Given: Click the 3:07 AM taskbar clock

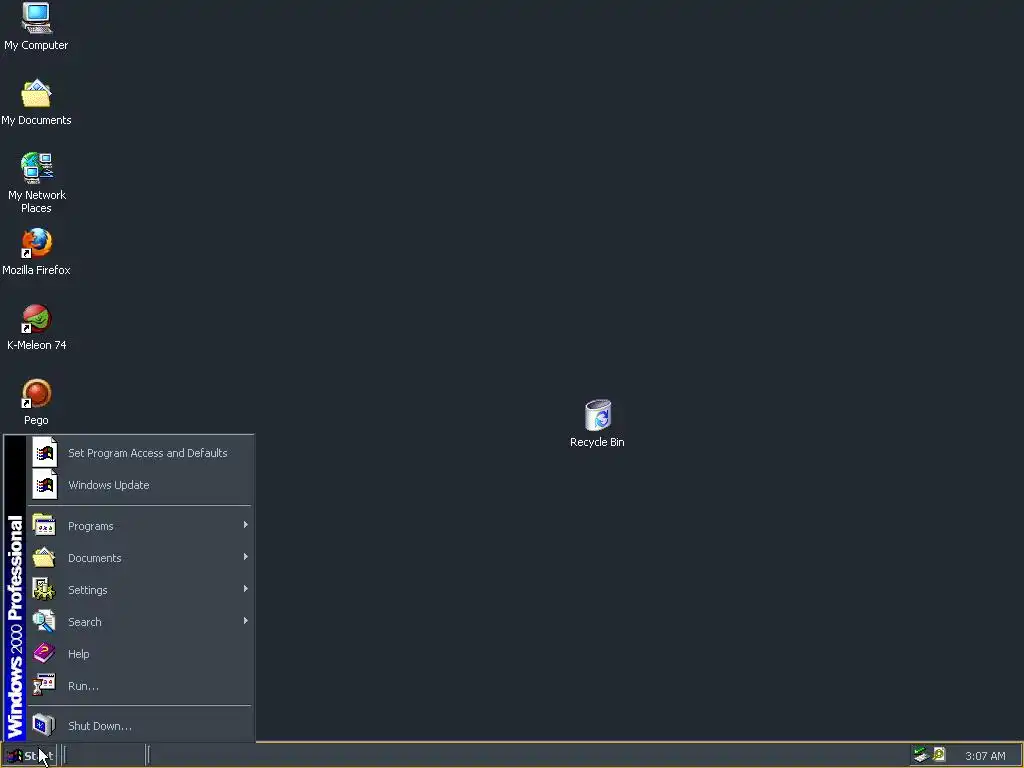Looking at the screenshot, I should [x=985, y=756].
